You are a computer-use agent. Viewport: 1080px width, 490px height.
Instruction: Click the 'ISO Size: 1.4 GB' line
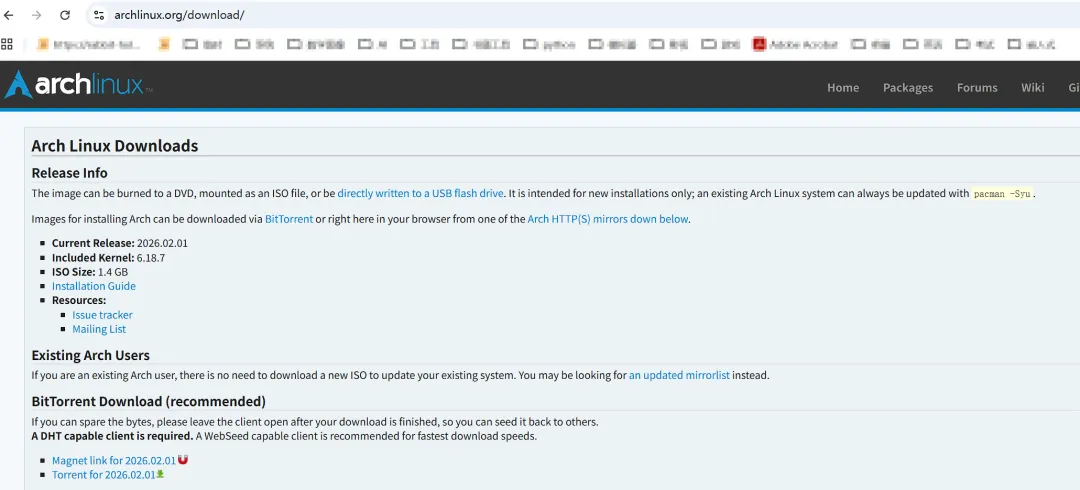point(90,272)
